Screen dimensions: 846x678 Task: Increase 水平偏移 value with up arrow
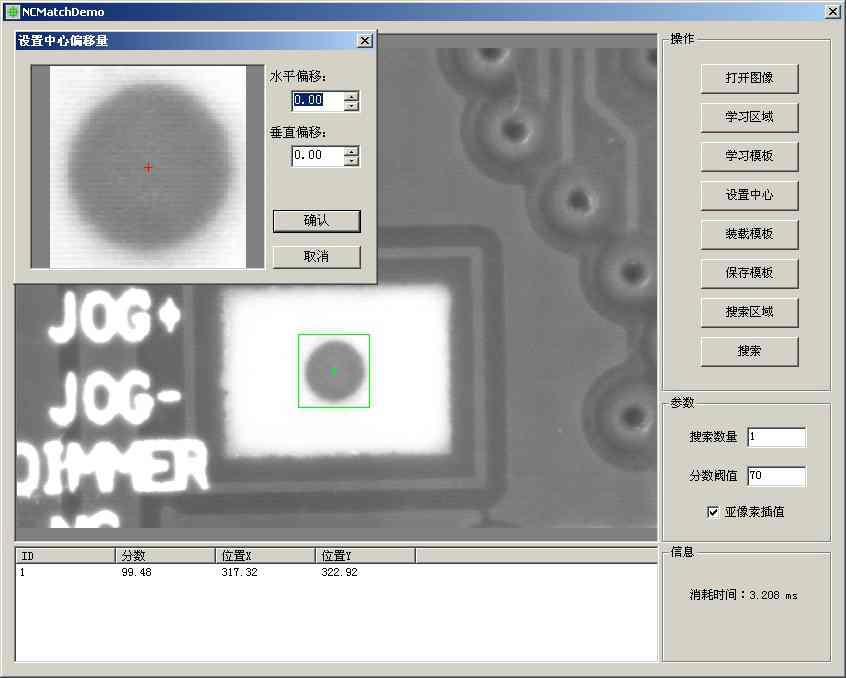coord(351,96)
